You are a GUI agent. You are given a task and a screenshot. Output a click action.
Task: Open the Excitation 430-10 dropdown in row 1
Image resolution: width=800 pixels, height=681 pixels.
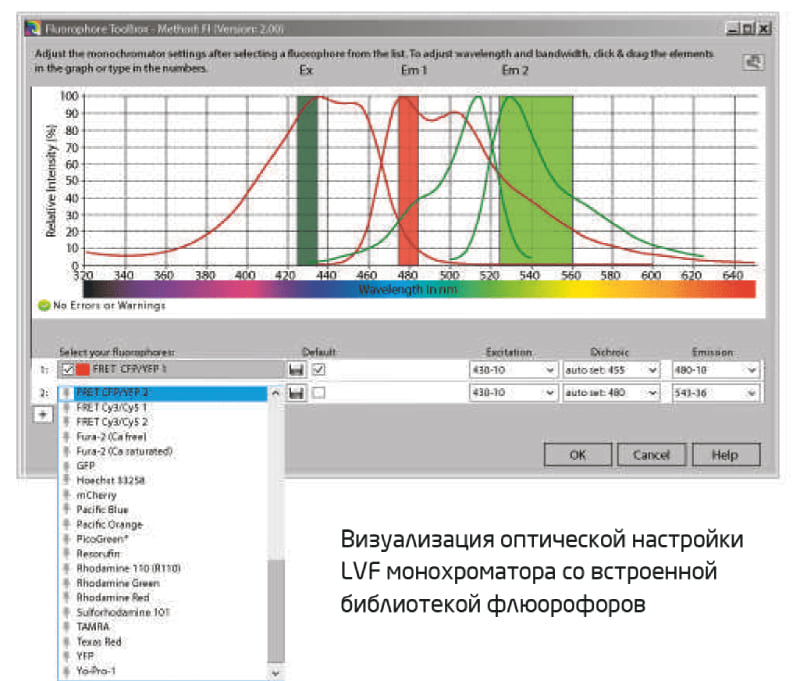[549, 370]
